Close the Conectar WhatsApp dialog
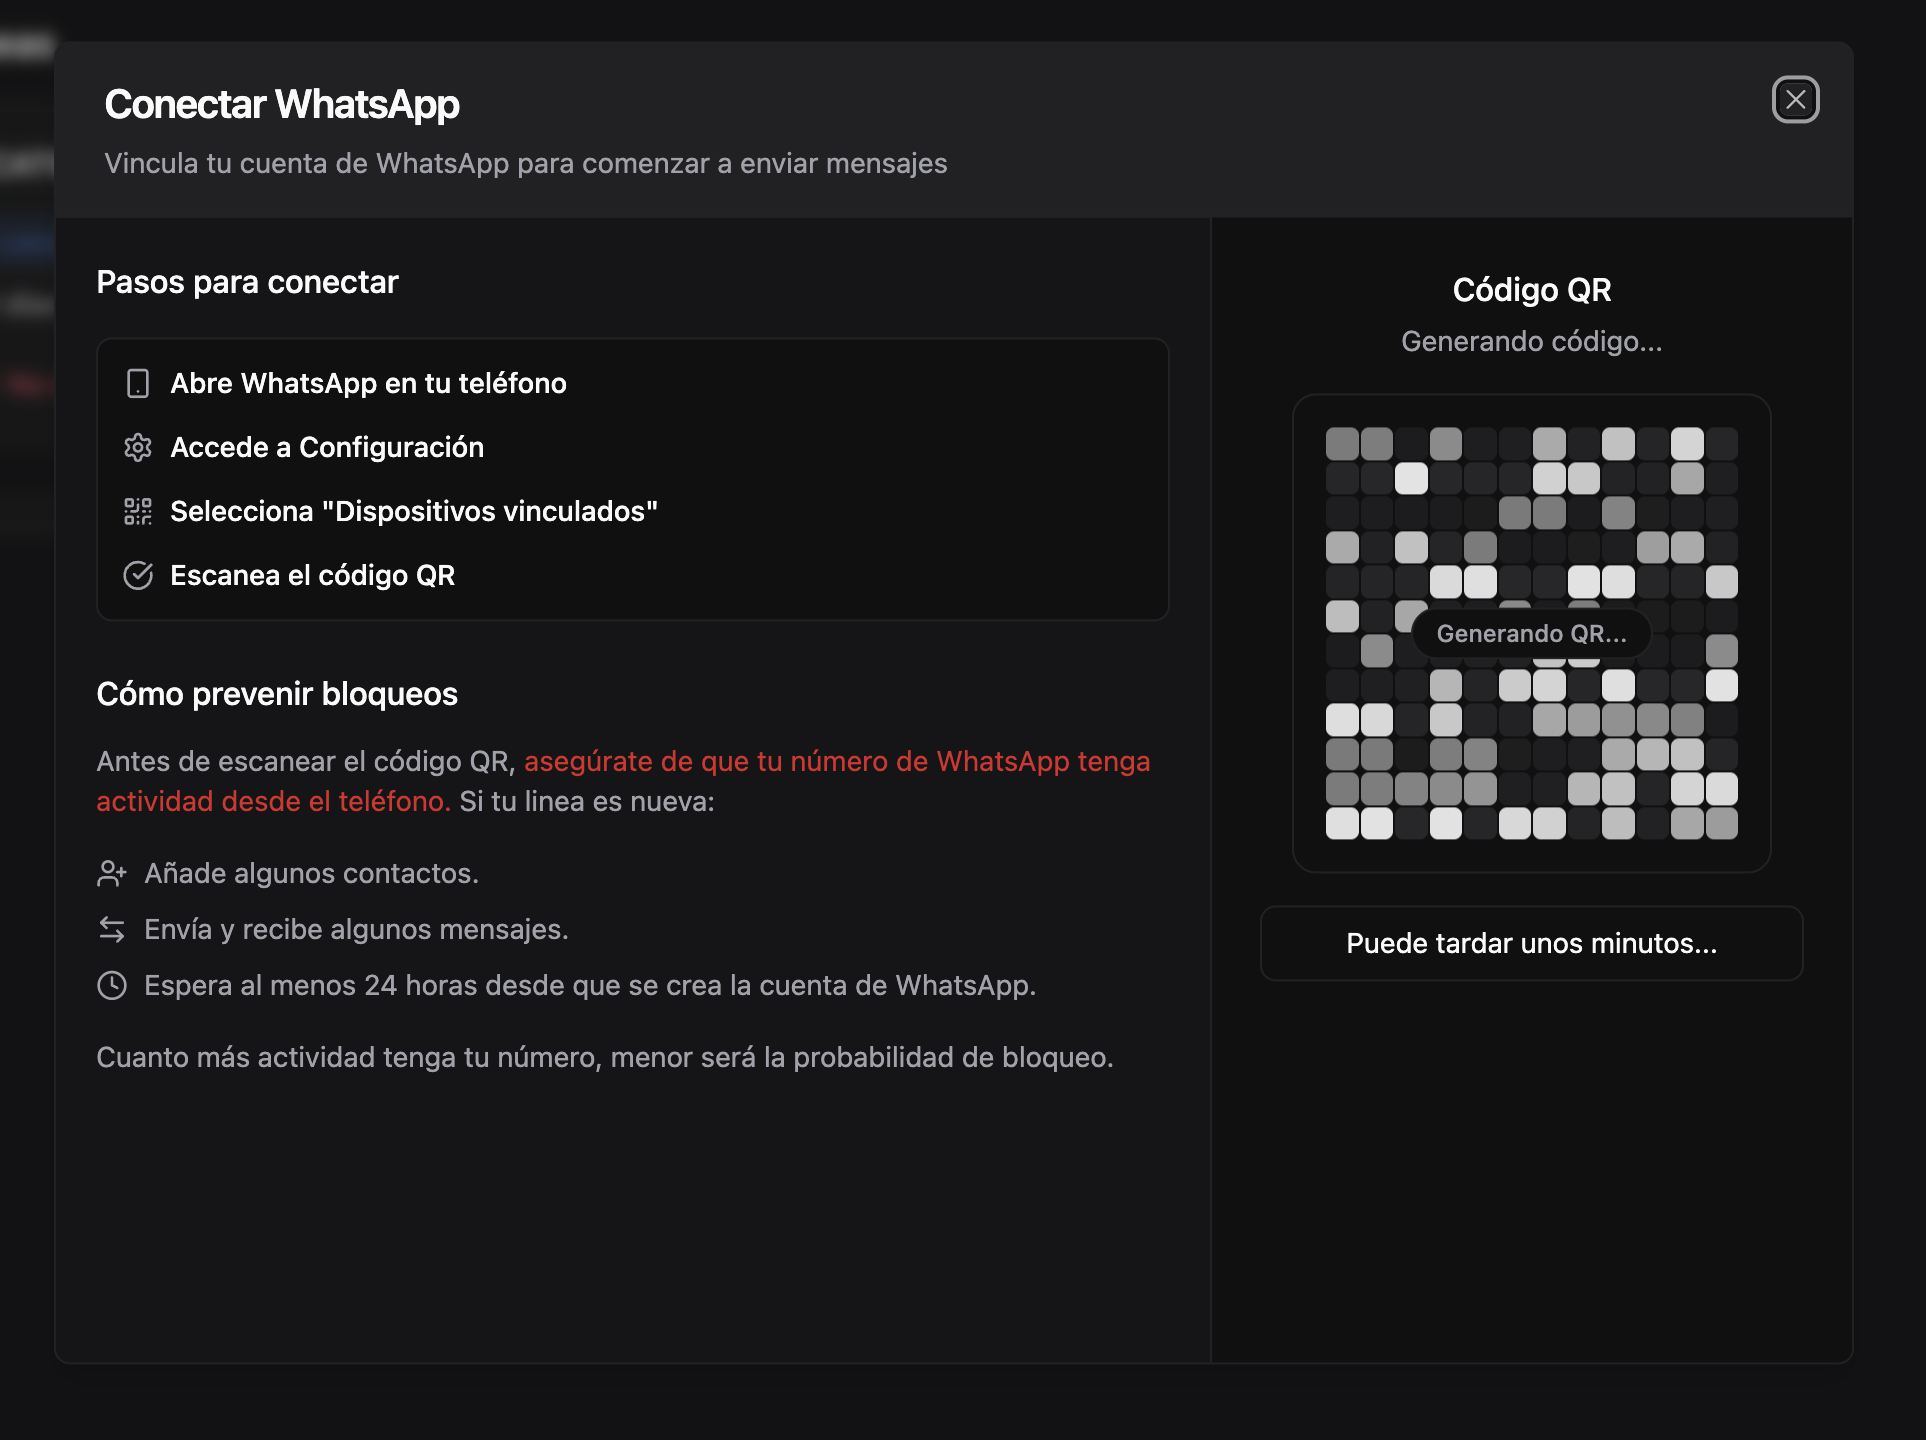 pyautogui.click(x=1795, y=100)
